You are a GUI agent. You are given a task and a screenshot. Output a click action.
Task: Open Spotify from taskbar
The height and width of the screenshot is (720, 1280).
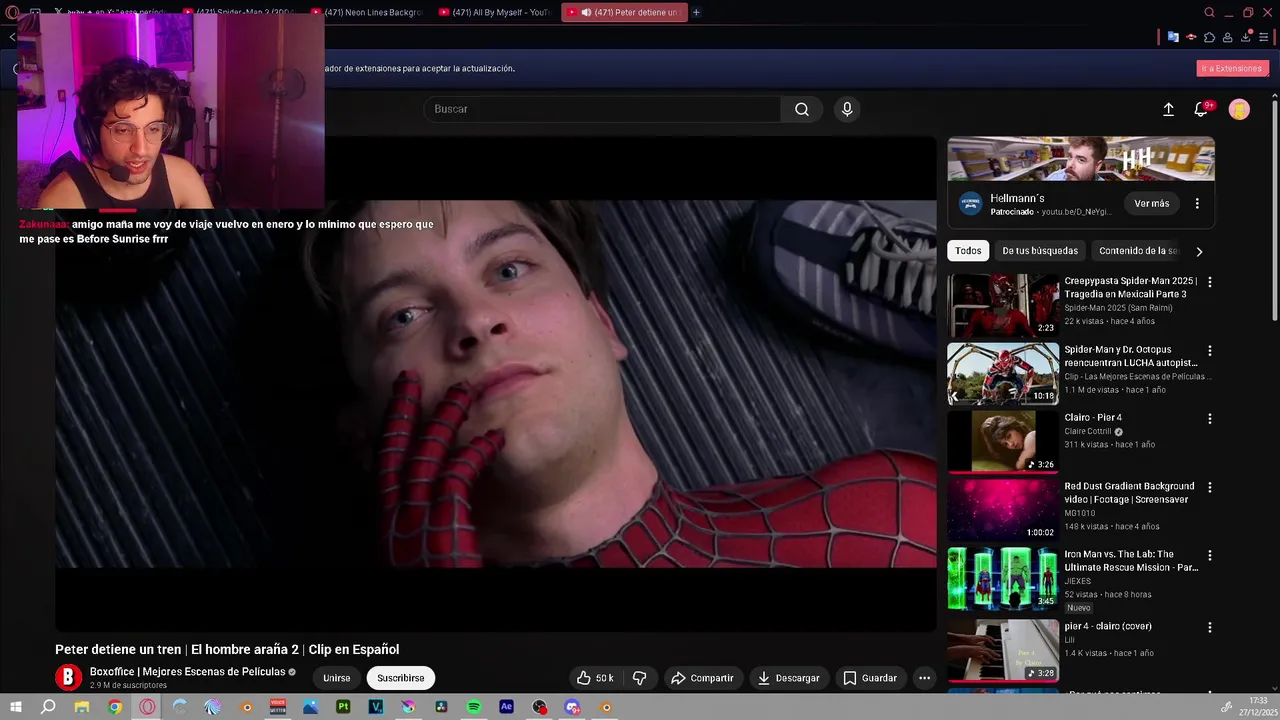(x=474, y=707)
